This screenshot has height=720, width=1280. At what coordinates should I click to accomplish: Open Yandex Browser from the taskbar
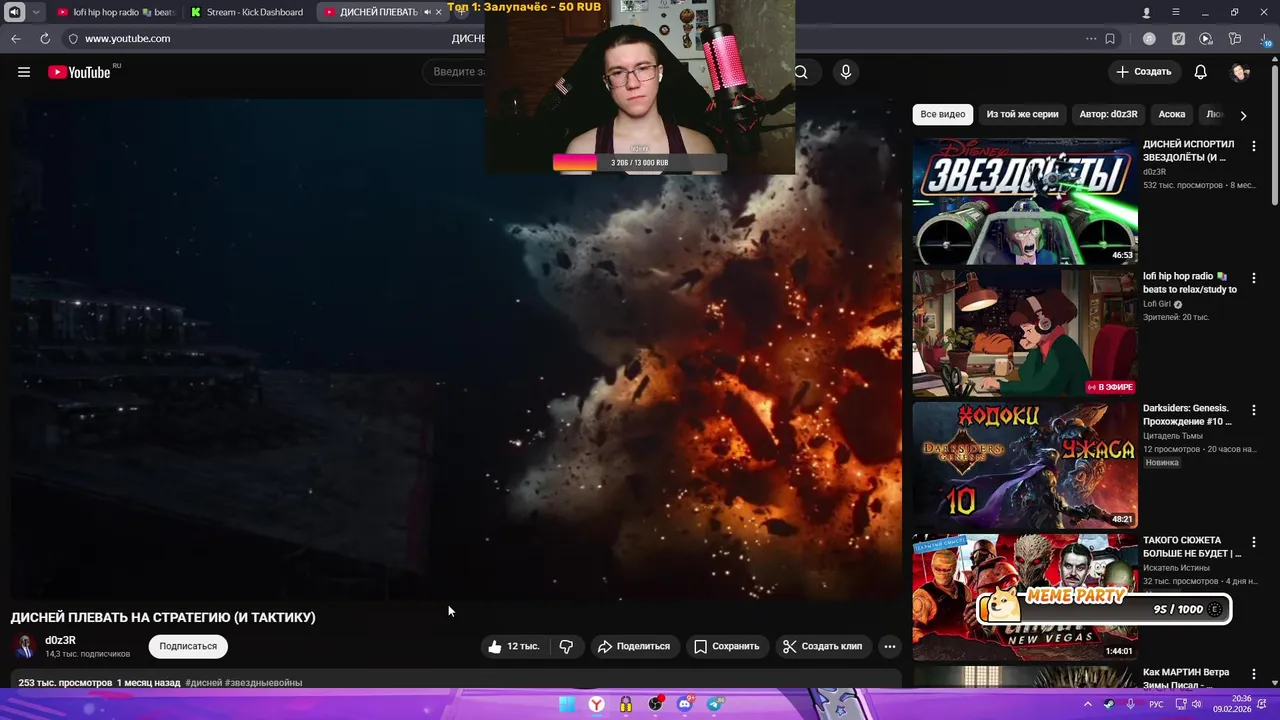tap(596, 704)
